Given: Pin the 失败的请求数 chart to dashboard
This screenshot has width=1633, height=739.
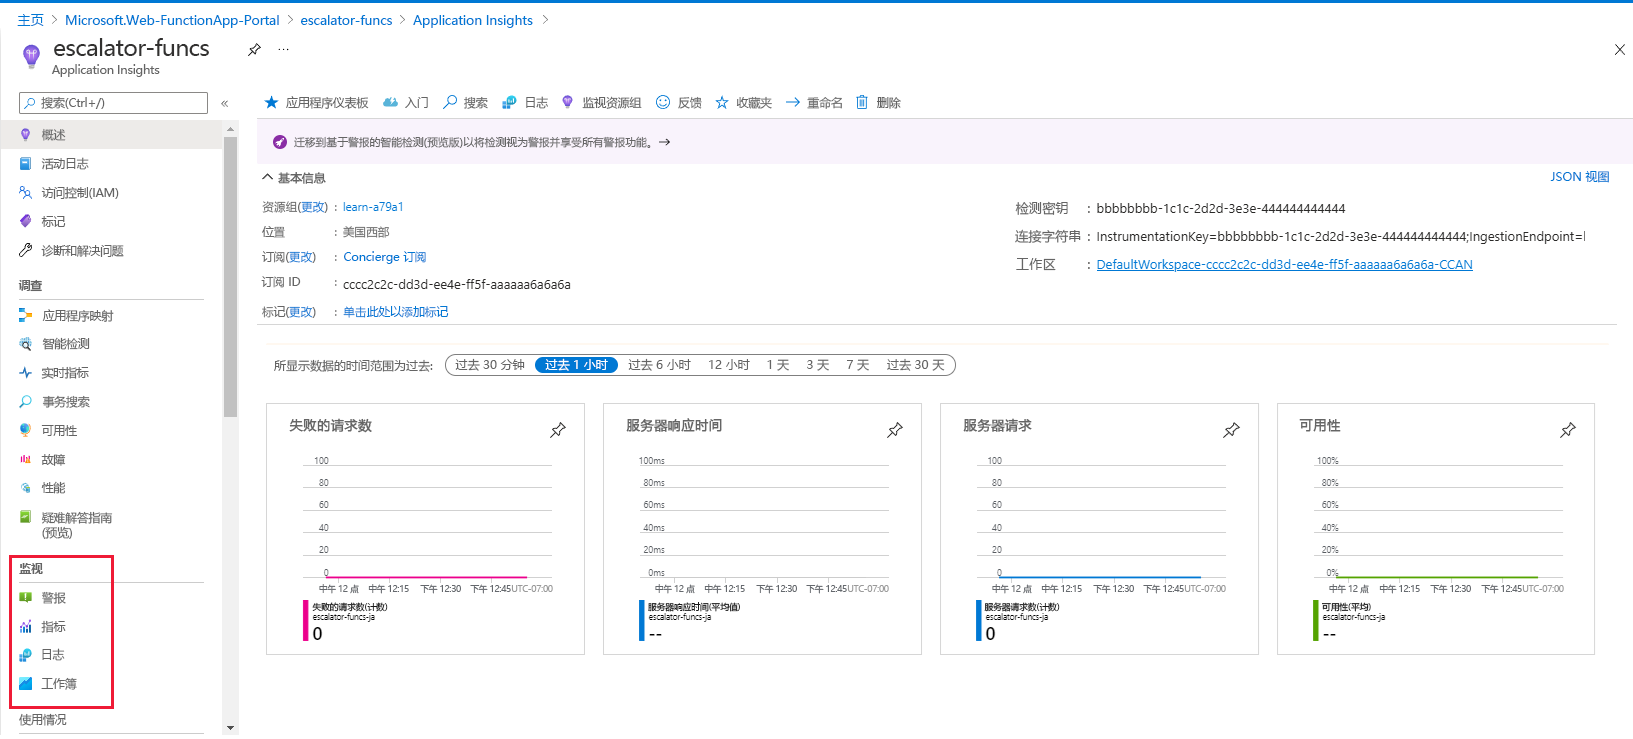Looking at the screenshot, I should point(558,430).
